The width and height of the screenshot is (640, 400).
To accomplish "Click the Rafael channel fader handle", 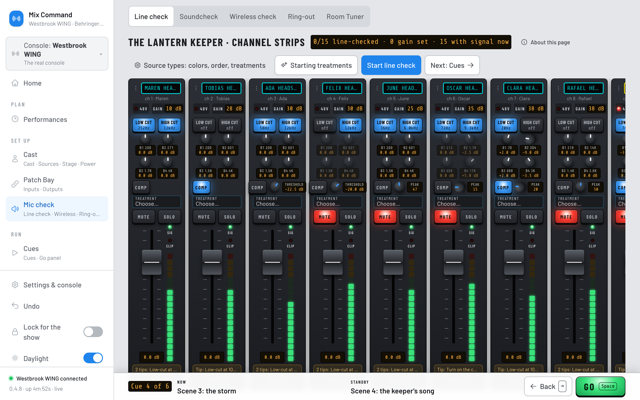I will pos(574,262).
